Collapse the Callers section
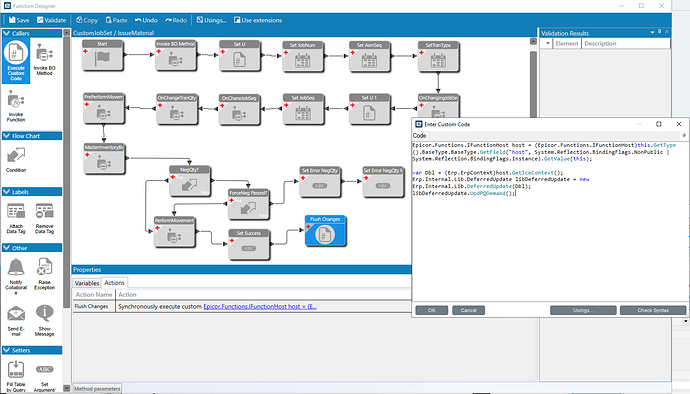The height and width of the screenshot is (394, 690). click(7, 33)
